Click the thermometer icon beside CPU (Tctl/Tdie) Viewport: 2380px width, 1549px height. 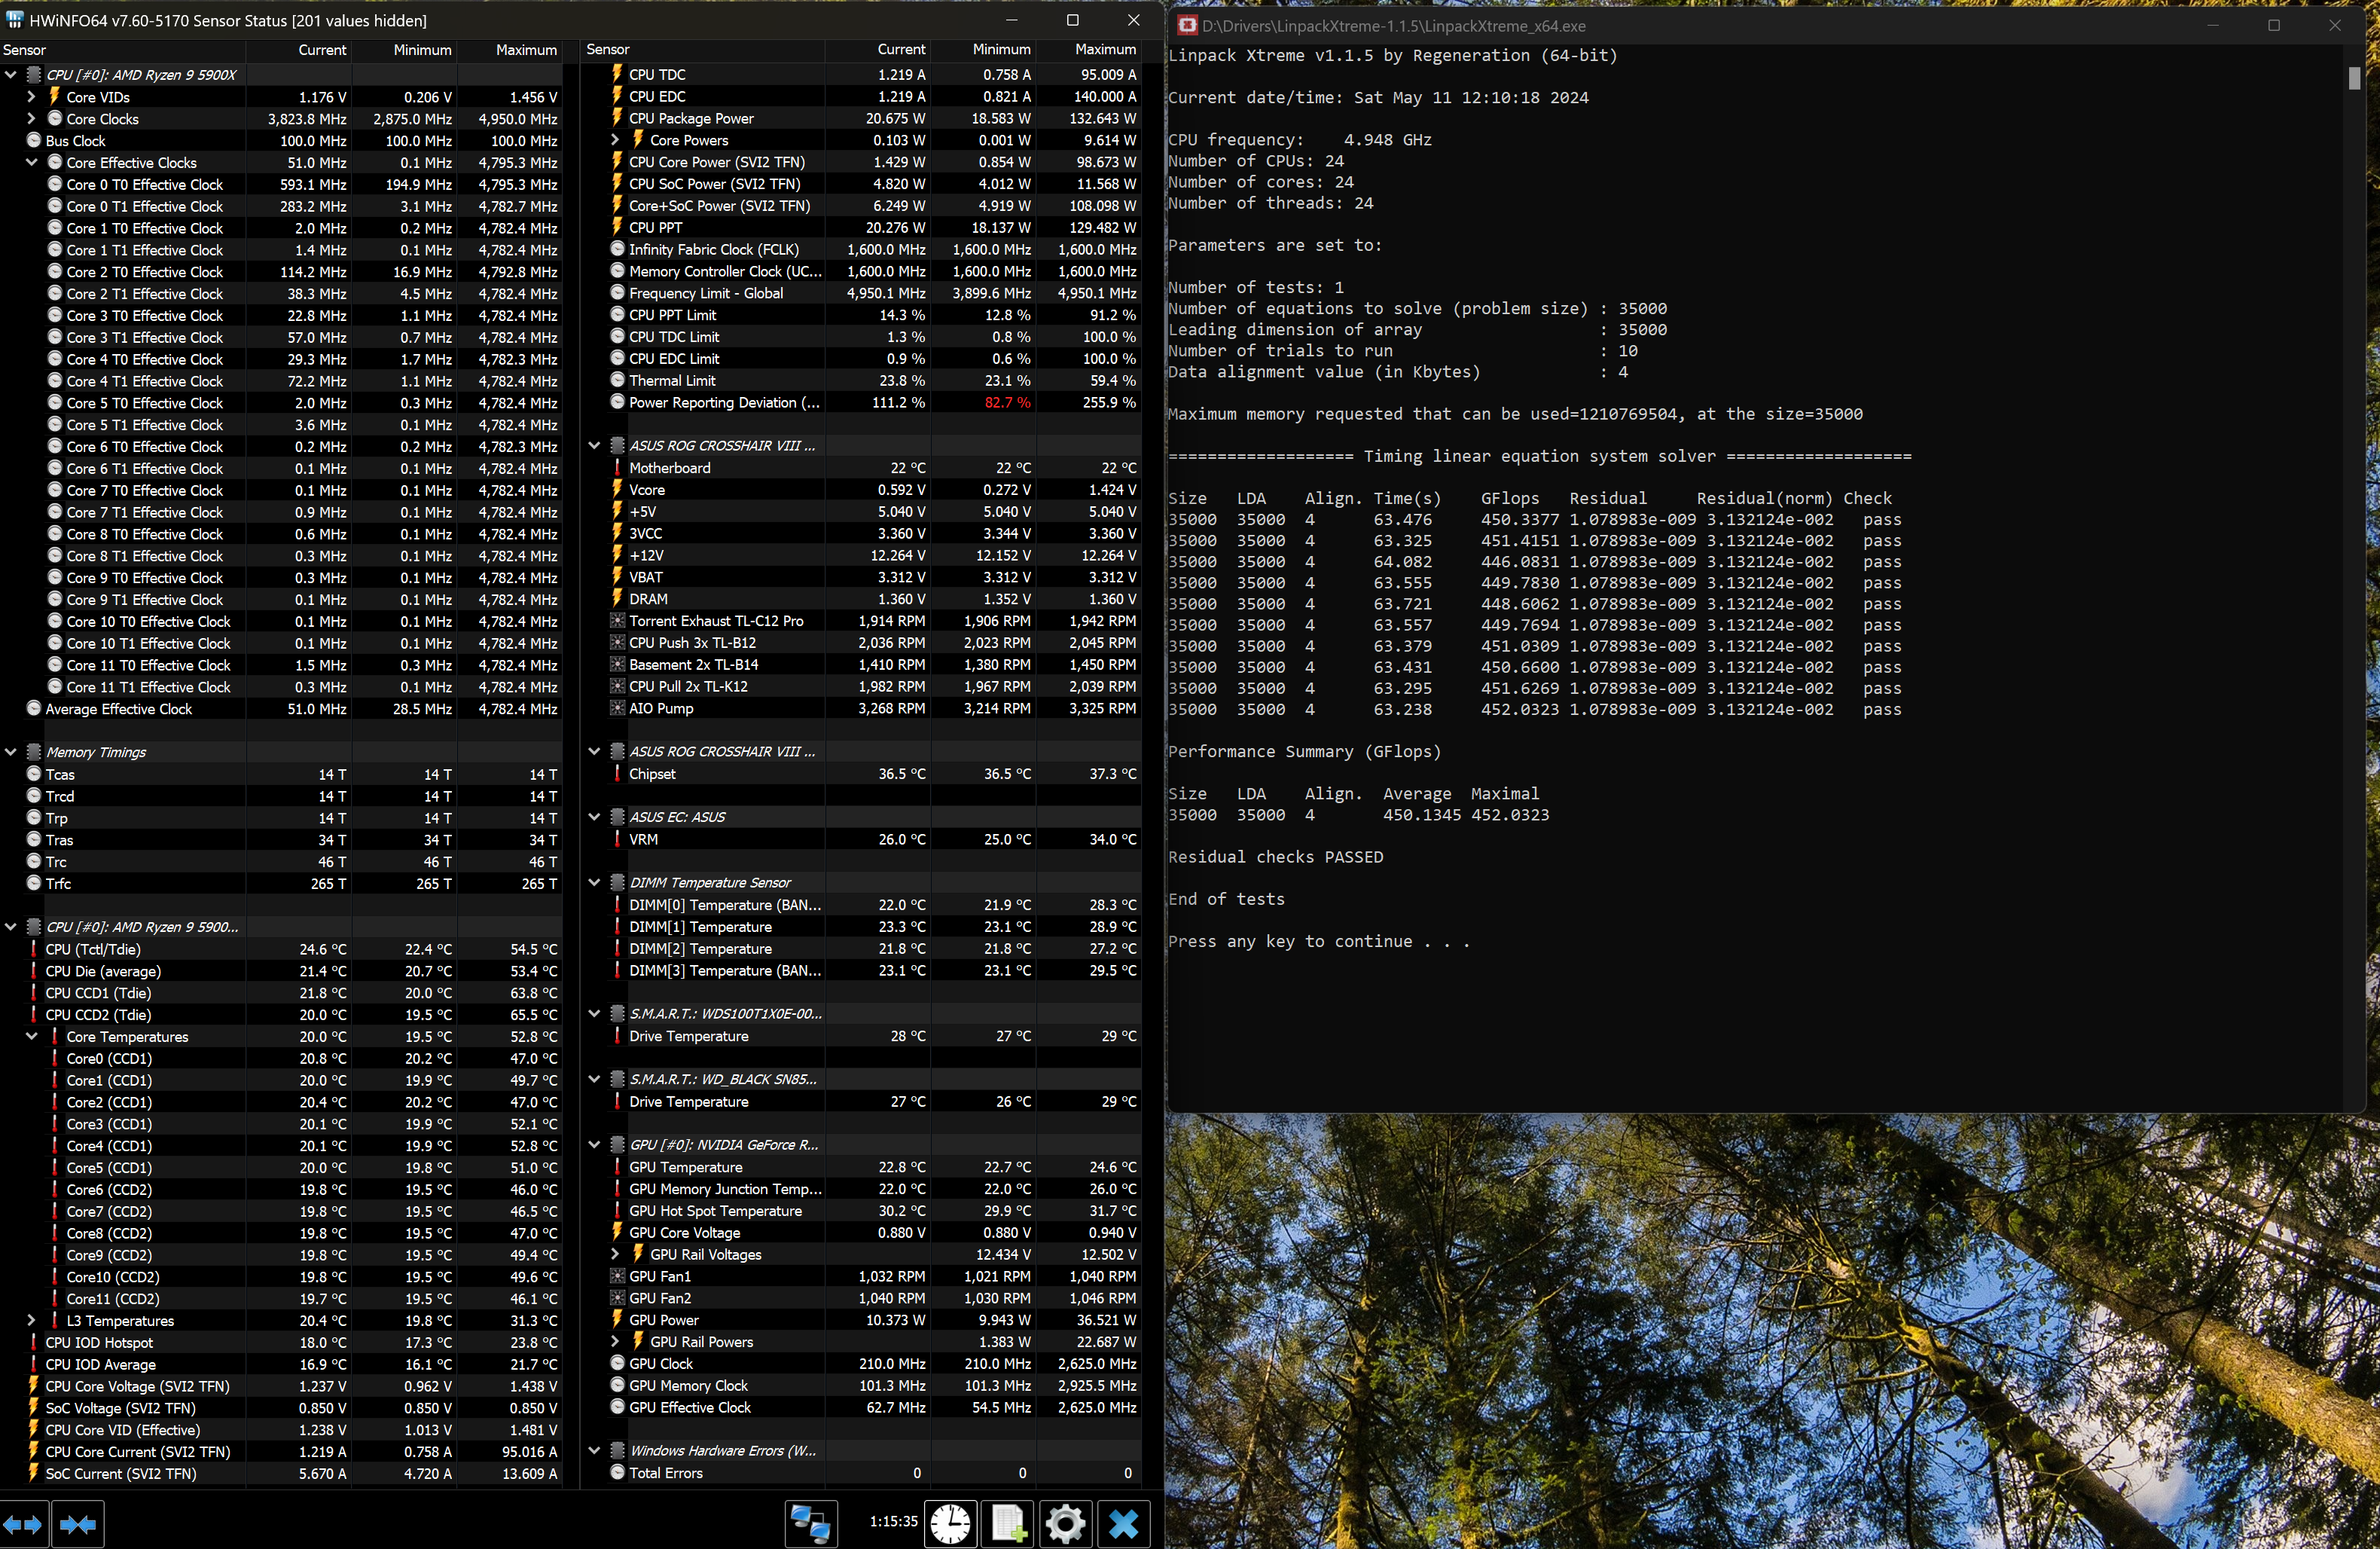tap(34, 949)
